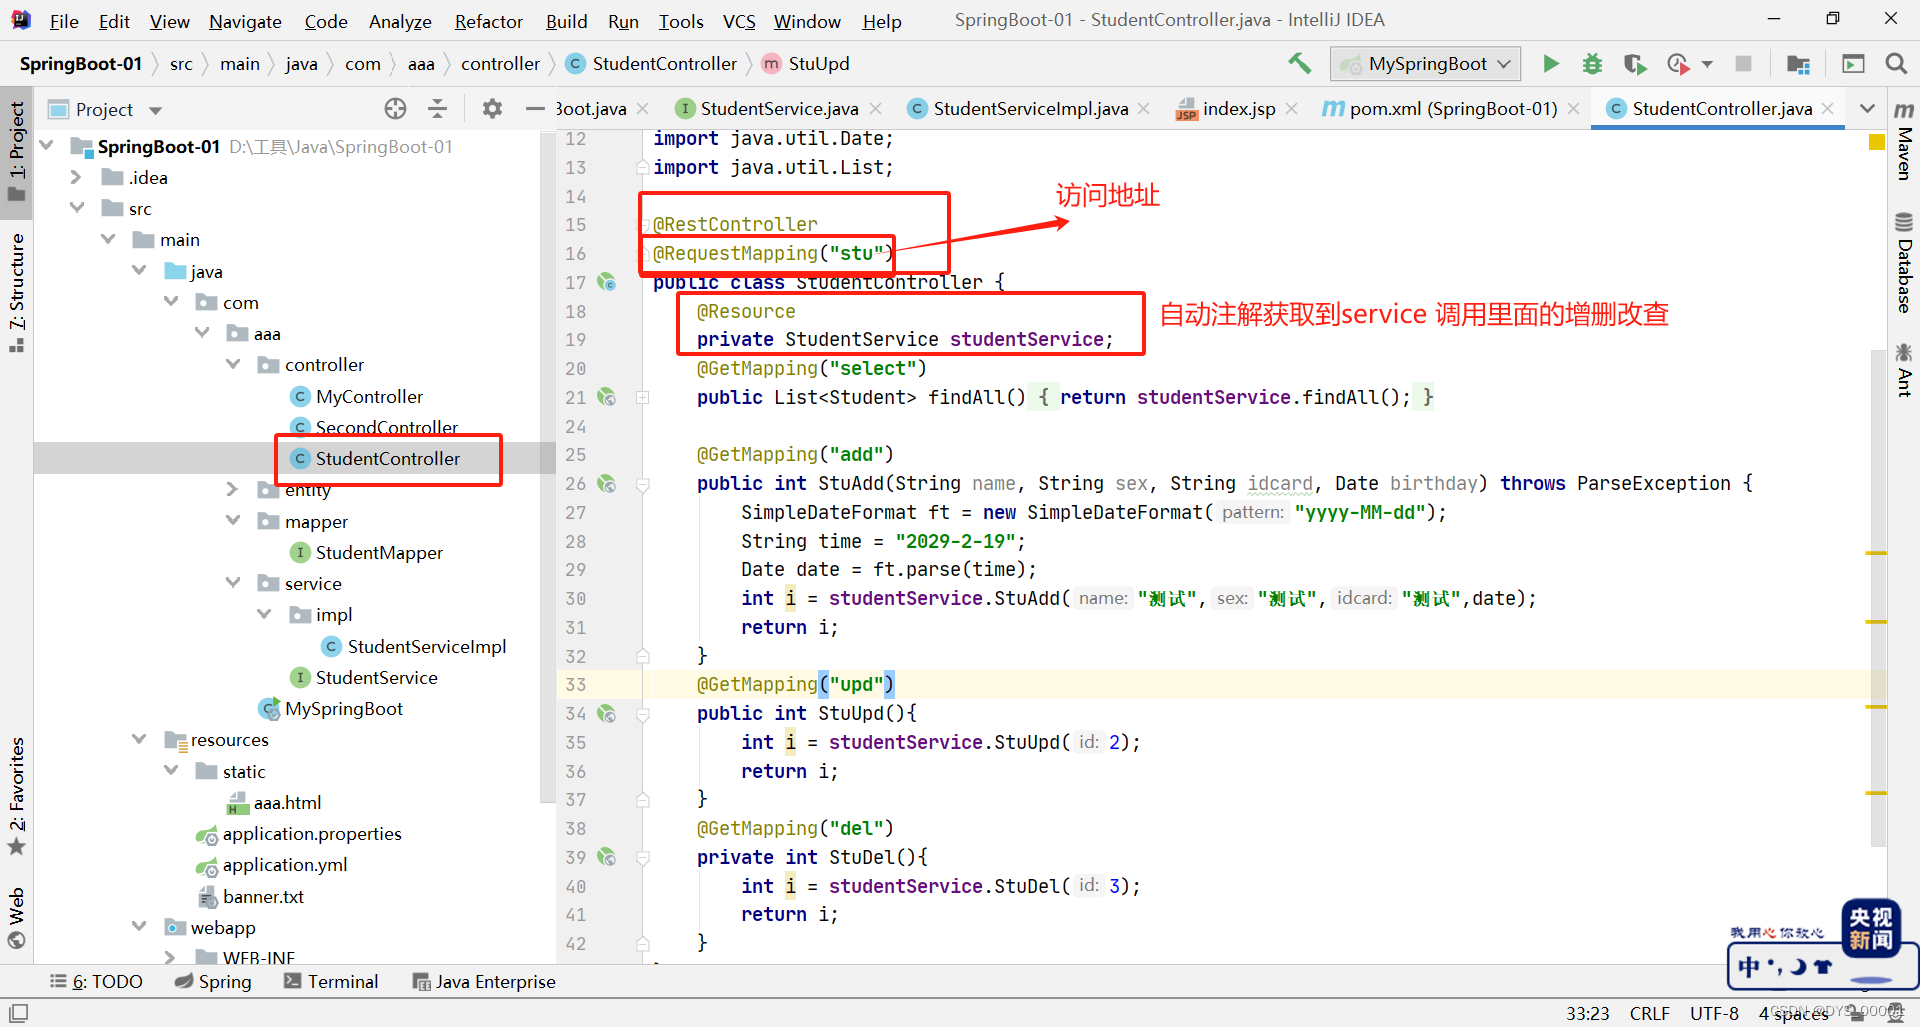Open the Database tool window
This screenshot has height=1027, width=1920.
pyautogui.click(x=1904, y=263)
